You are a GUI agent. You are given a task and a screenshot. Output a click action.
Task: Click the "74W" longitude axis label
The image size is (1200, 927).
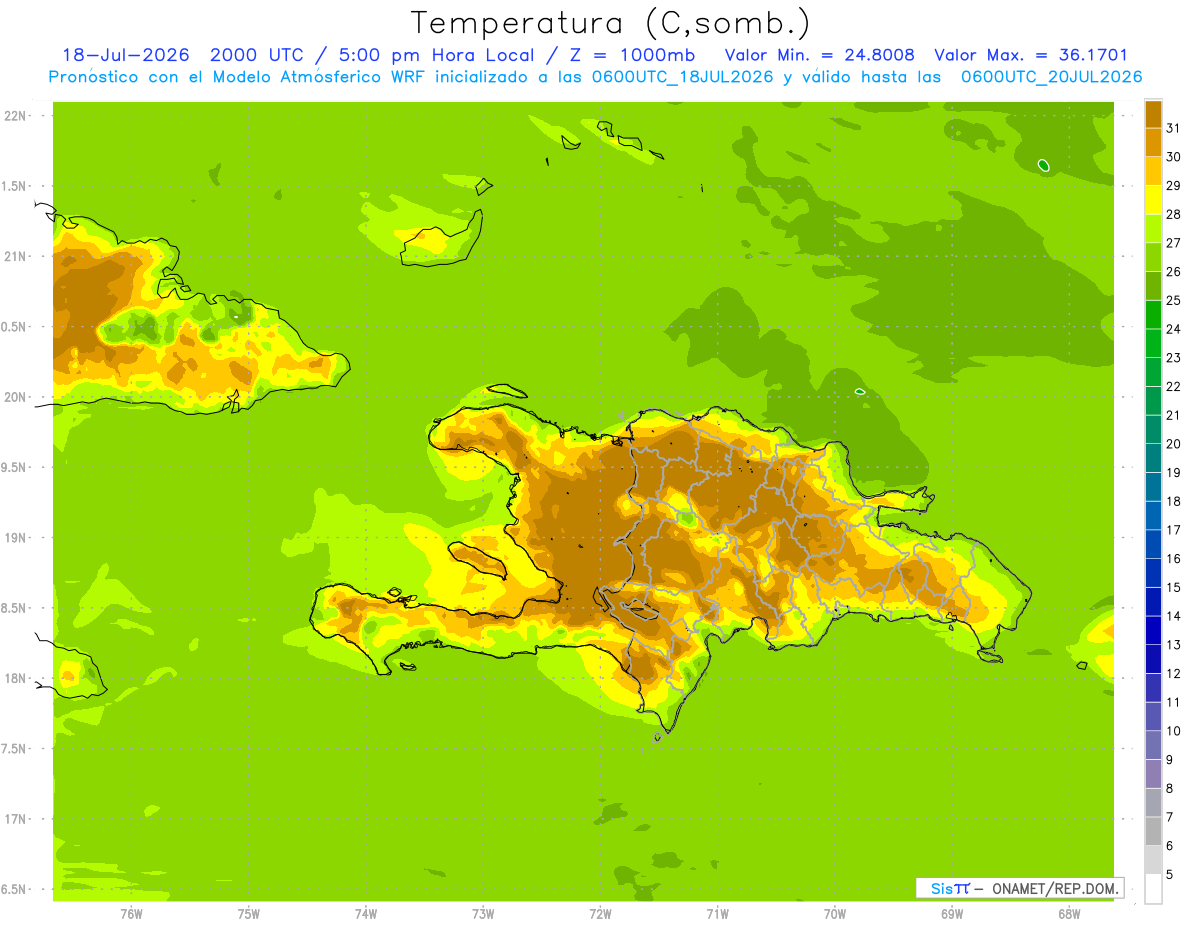pos(365,913)
